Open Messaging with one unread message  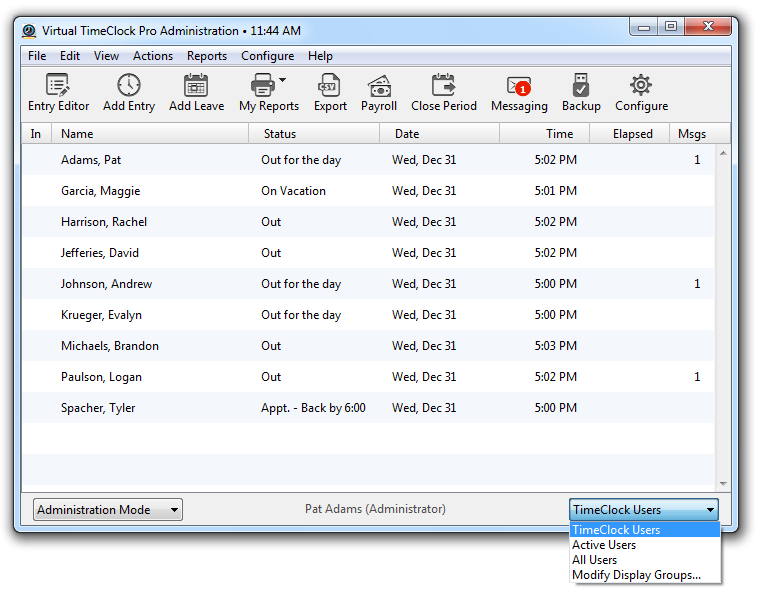pyautogui.click(x=519, y=93)
